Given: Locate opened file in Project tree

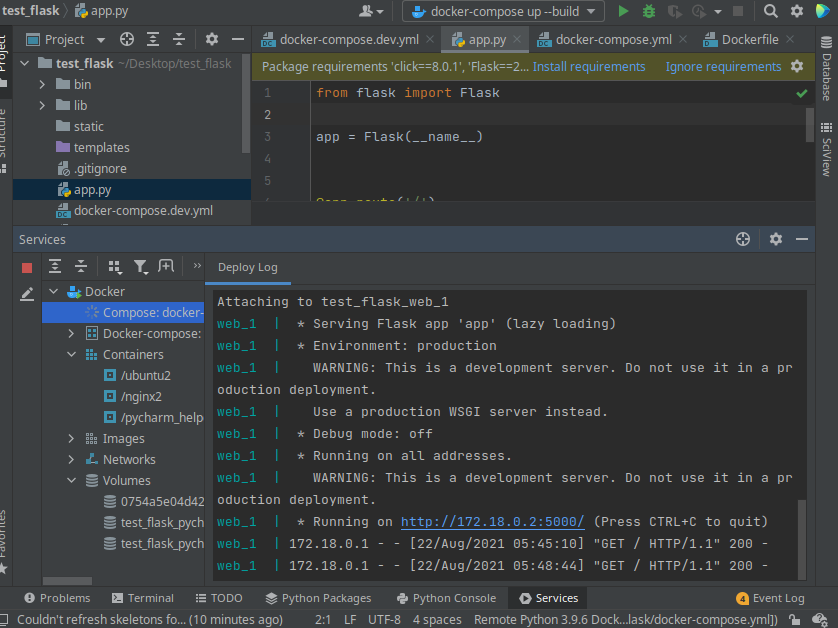Looking at the screenshot, I should coord(127,39).
